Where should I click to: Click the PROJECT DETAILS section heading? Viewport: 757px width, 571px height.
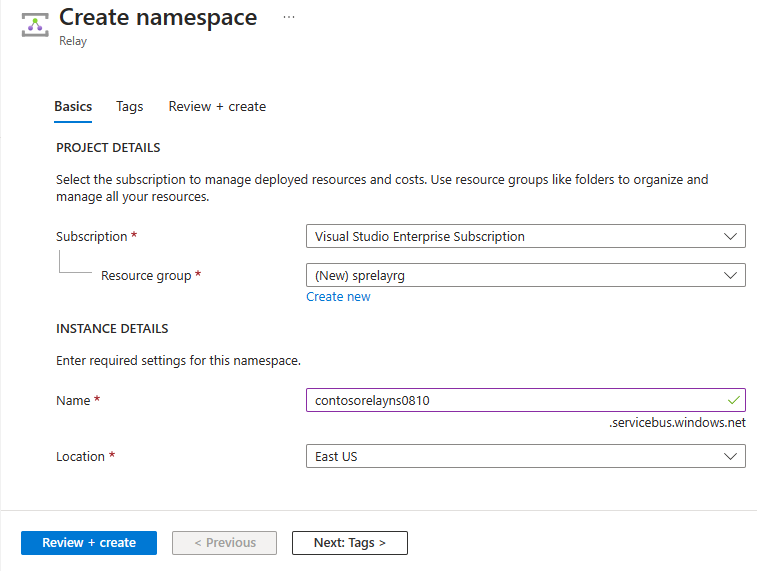[108, 147]
